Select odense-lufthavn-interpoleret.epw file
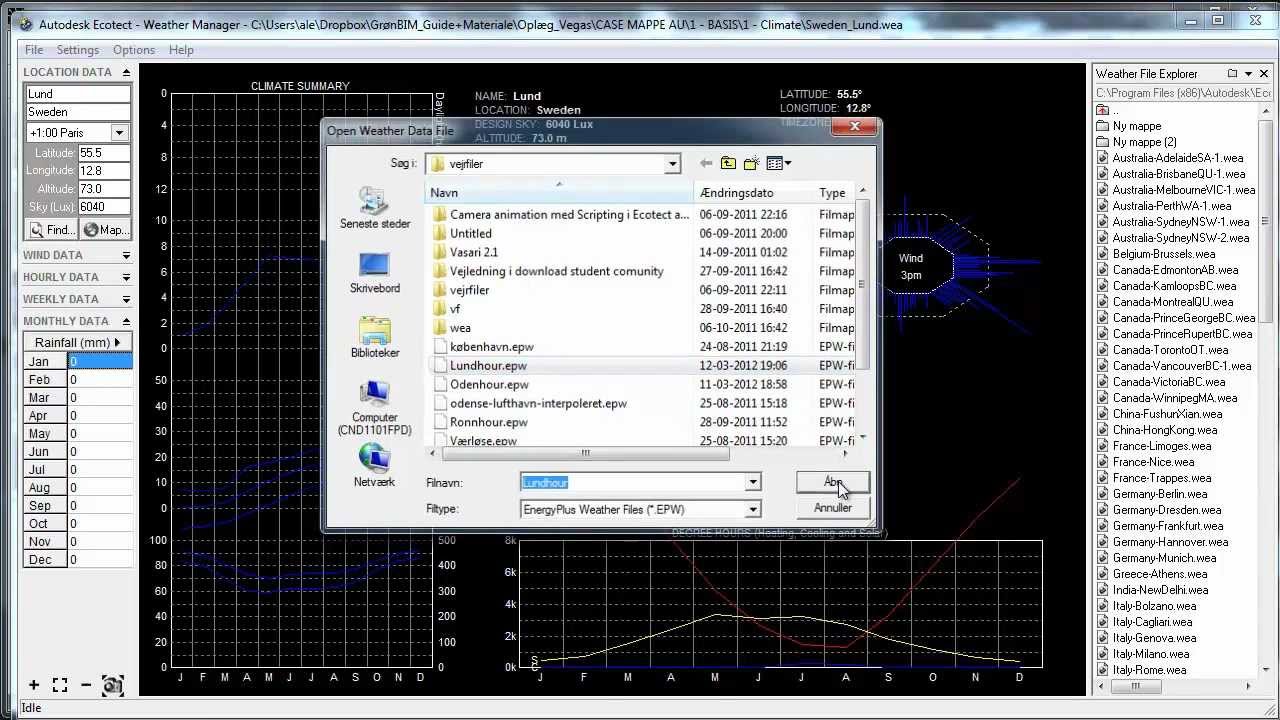 (x=538, y=403)
